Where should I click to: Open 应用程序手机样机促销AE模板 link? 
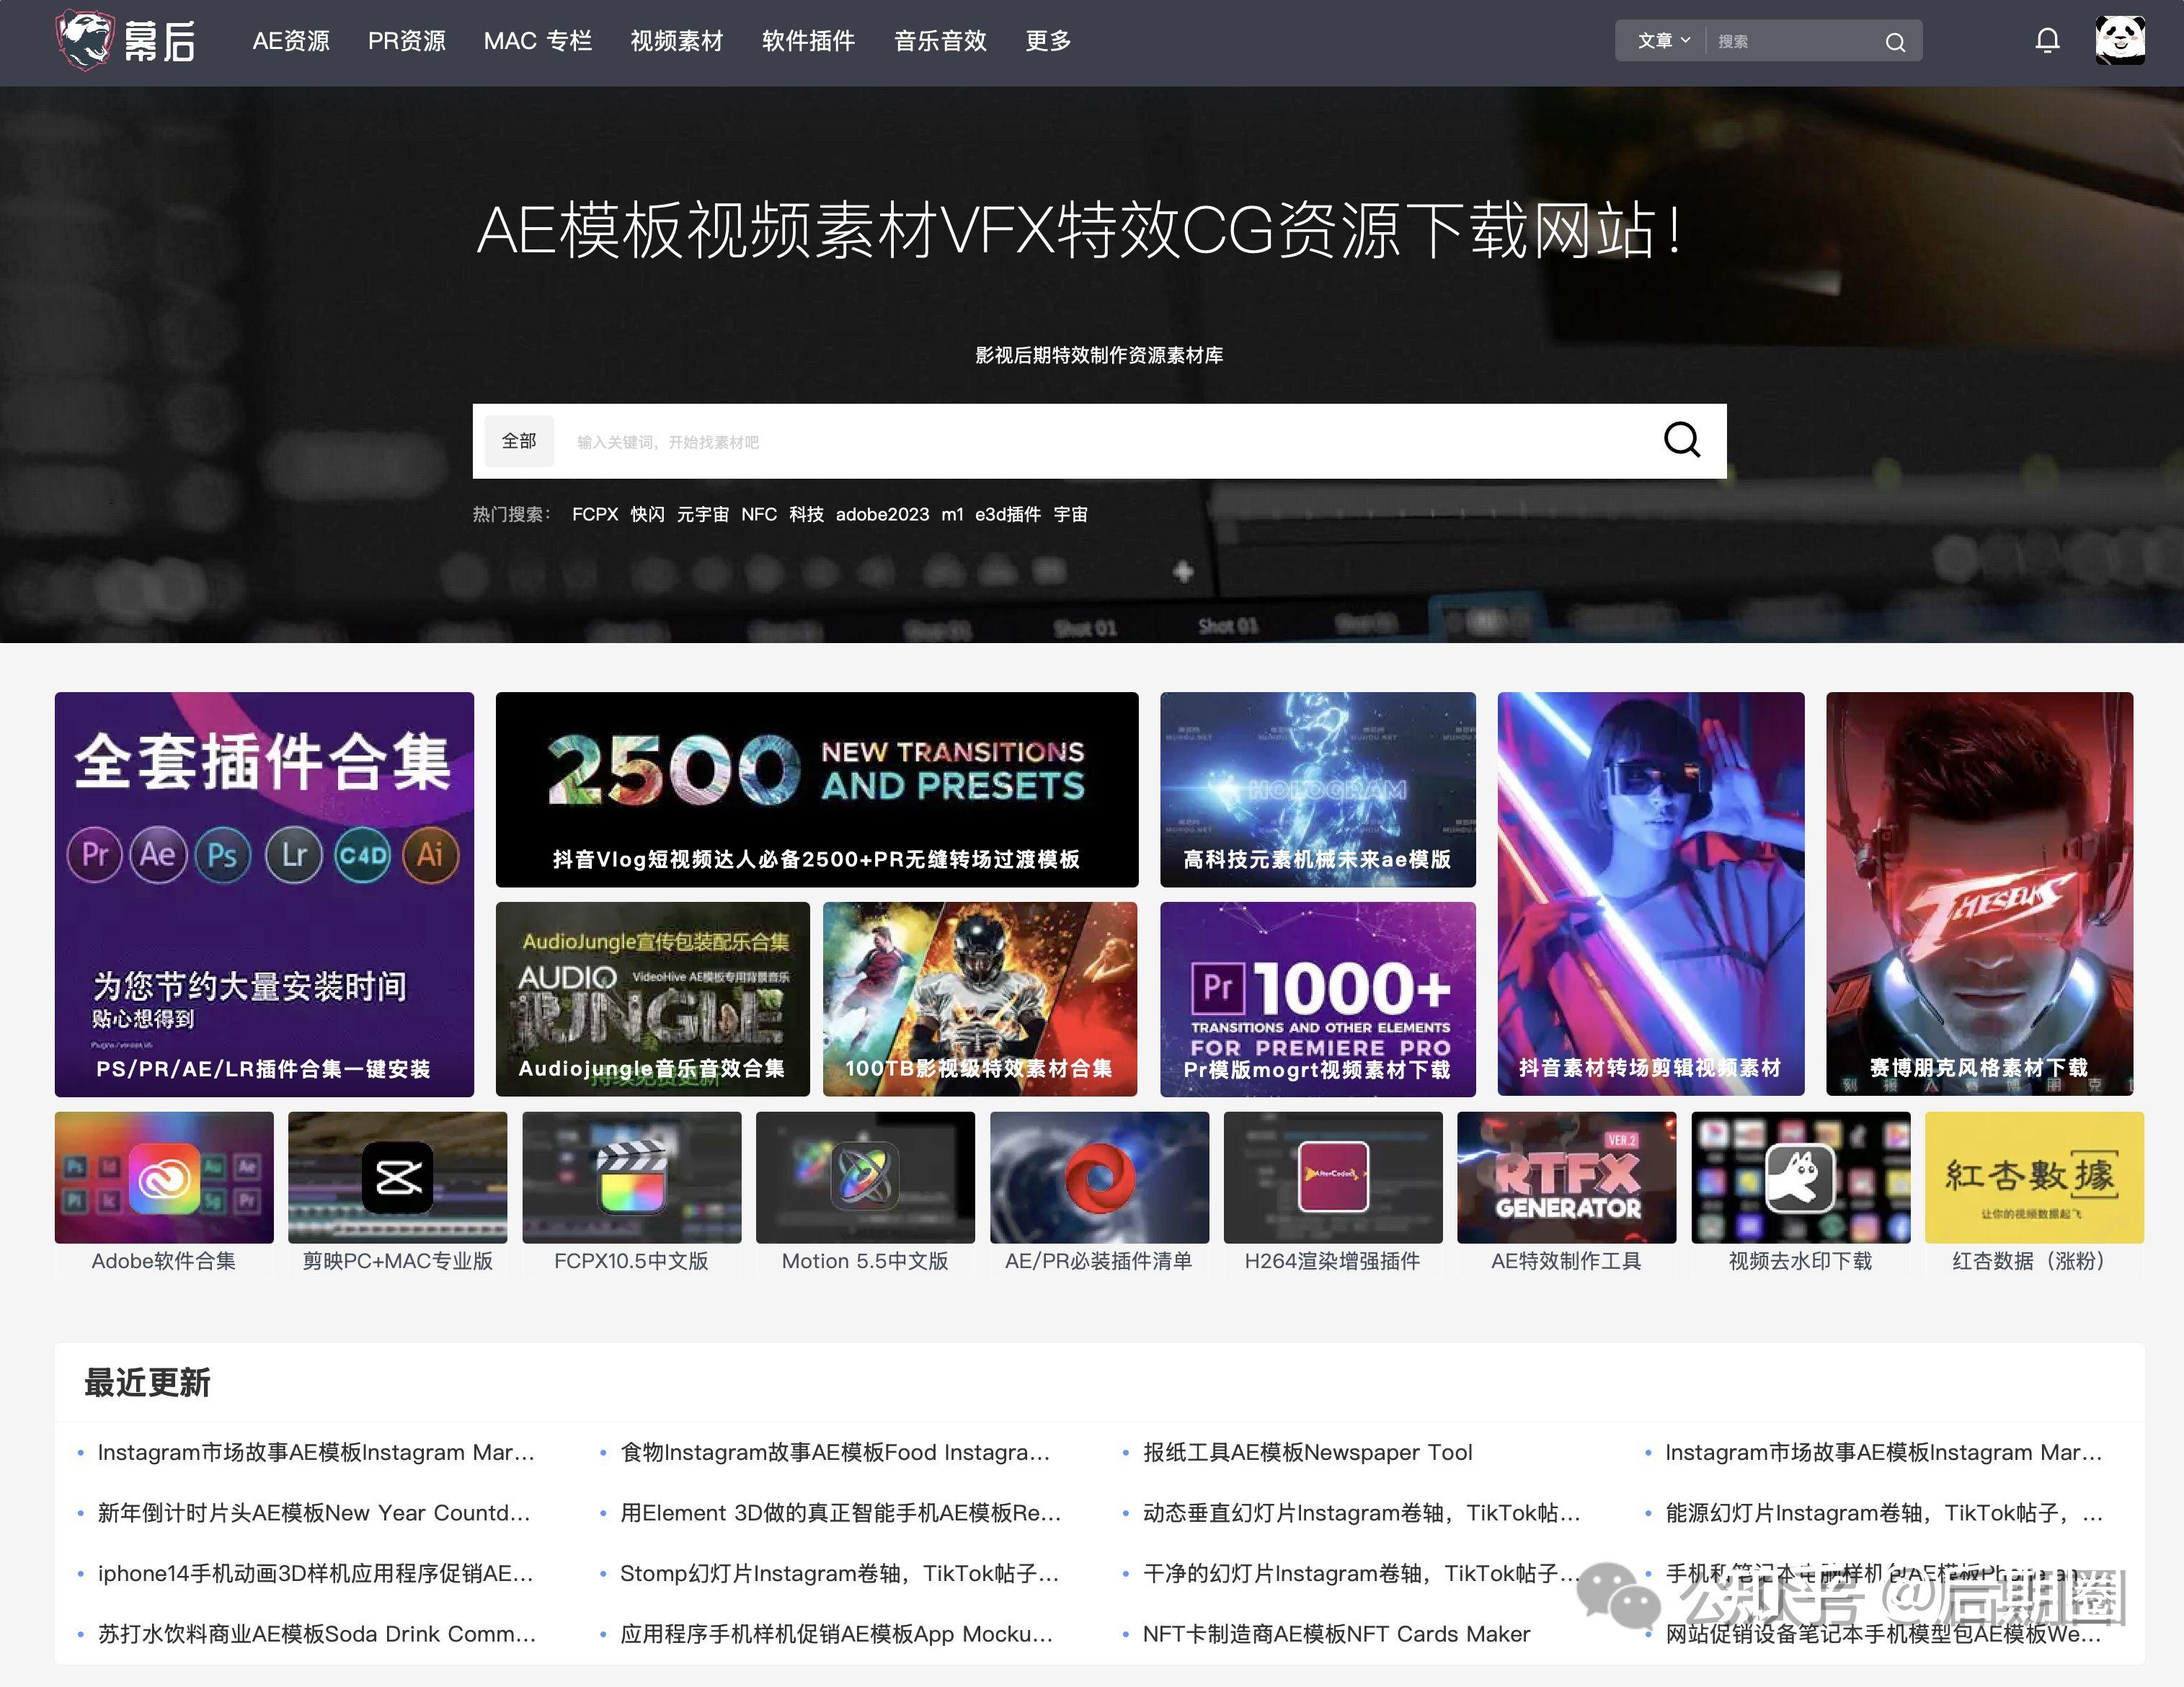click(836, 1634)
